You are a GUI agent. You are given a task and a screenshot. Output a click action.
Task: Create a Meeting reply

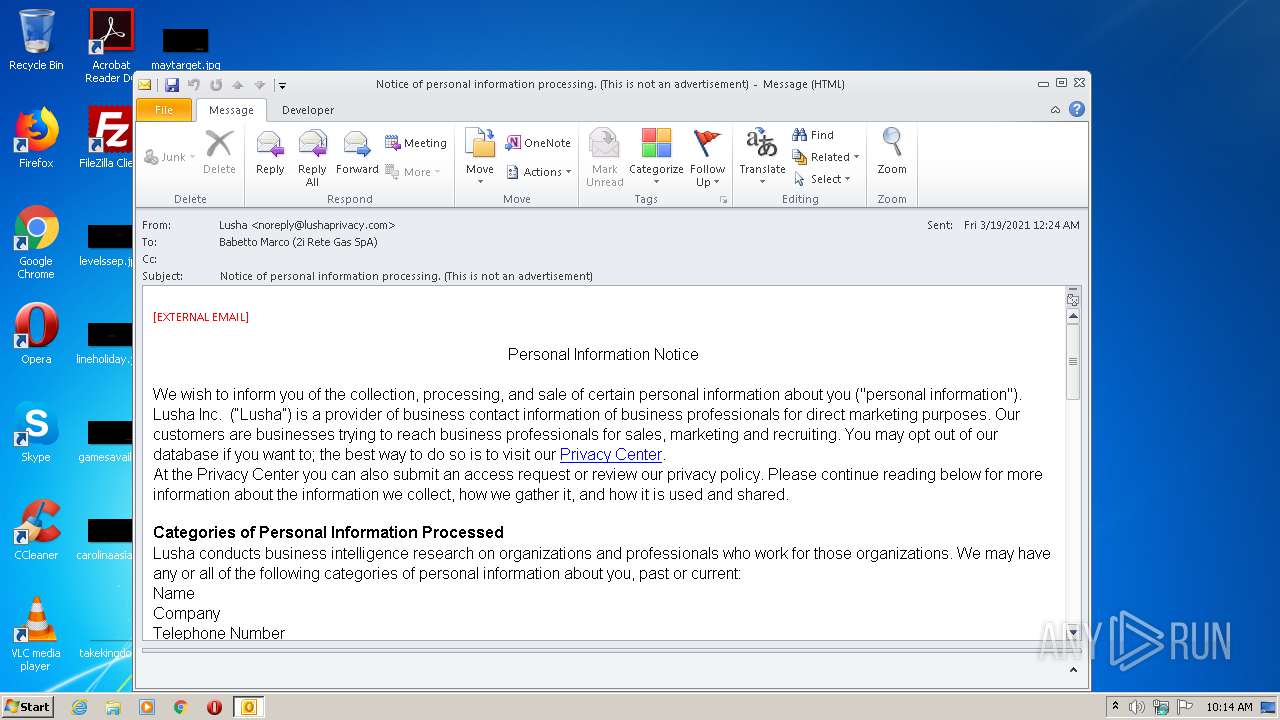pyautogui.click(x=416, y=143)
